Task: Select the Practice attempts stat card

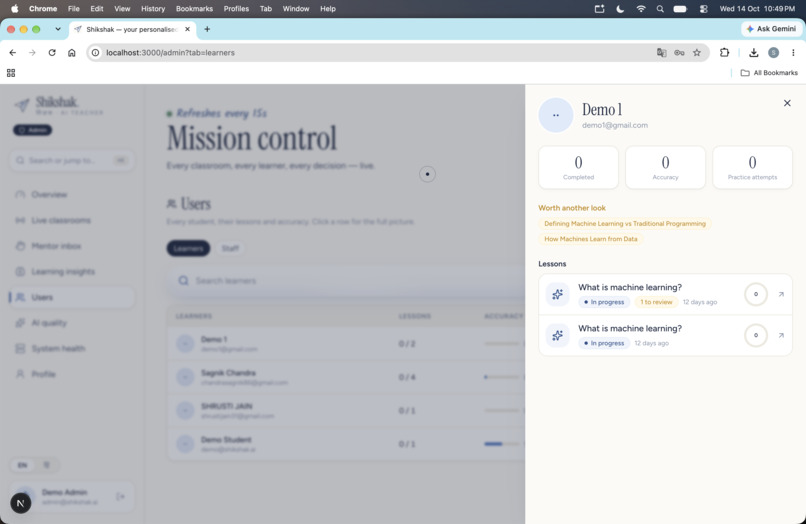Action: [x=752, y=167]
